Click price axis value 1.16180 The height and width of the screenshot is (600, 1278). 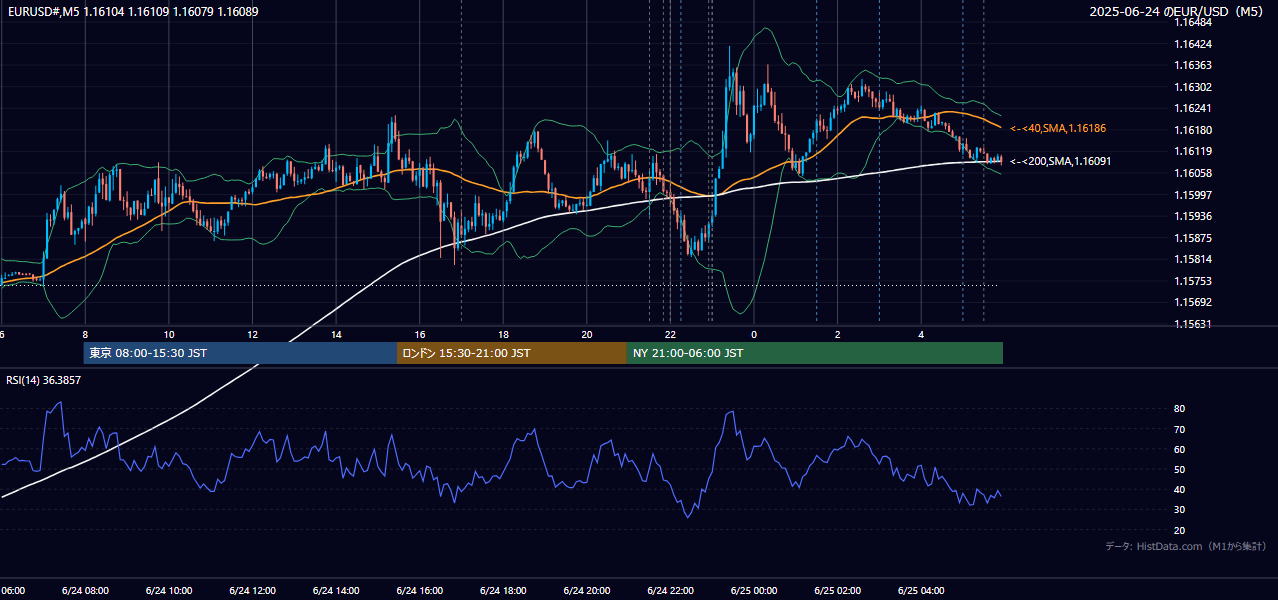pyautogui.click(x=1193, y=130)
